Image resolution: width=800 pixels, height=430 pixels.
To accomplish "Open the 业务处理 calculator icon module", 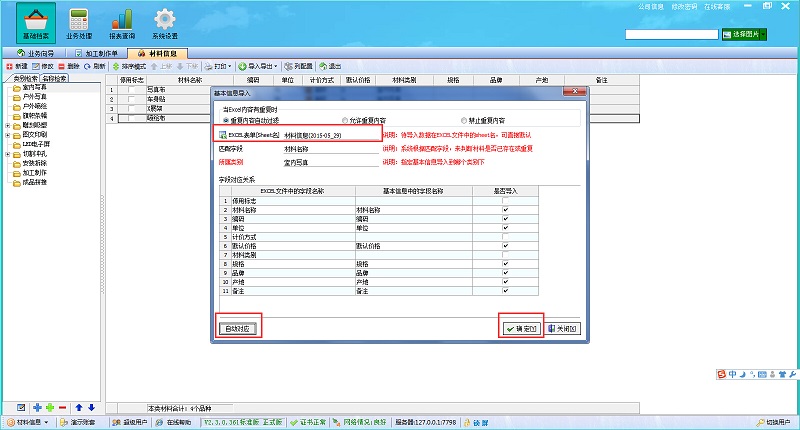I will click(79, 22).
